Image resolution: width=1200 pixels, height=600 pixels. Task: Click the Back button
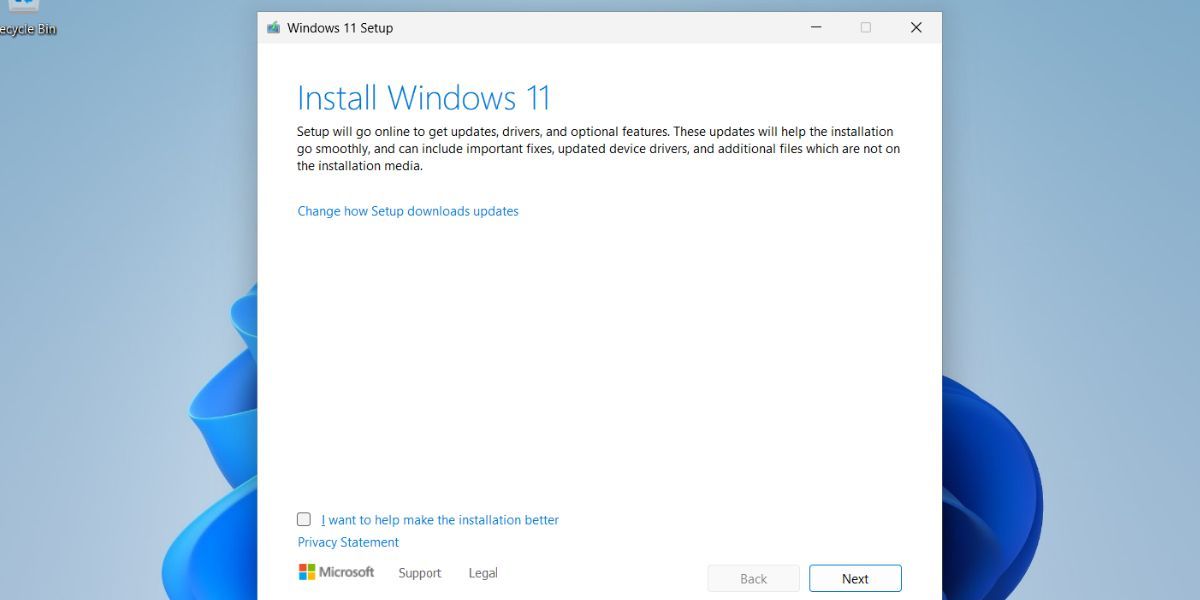click(753, 578)
